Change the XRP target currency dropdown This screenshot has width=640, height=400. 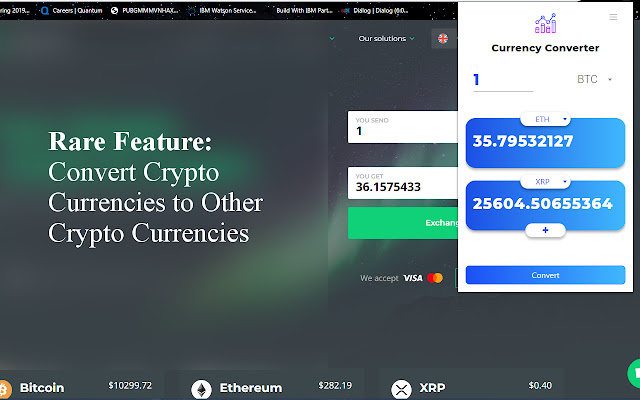click(x=545, y=182)
